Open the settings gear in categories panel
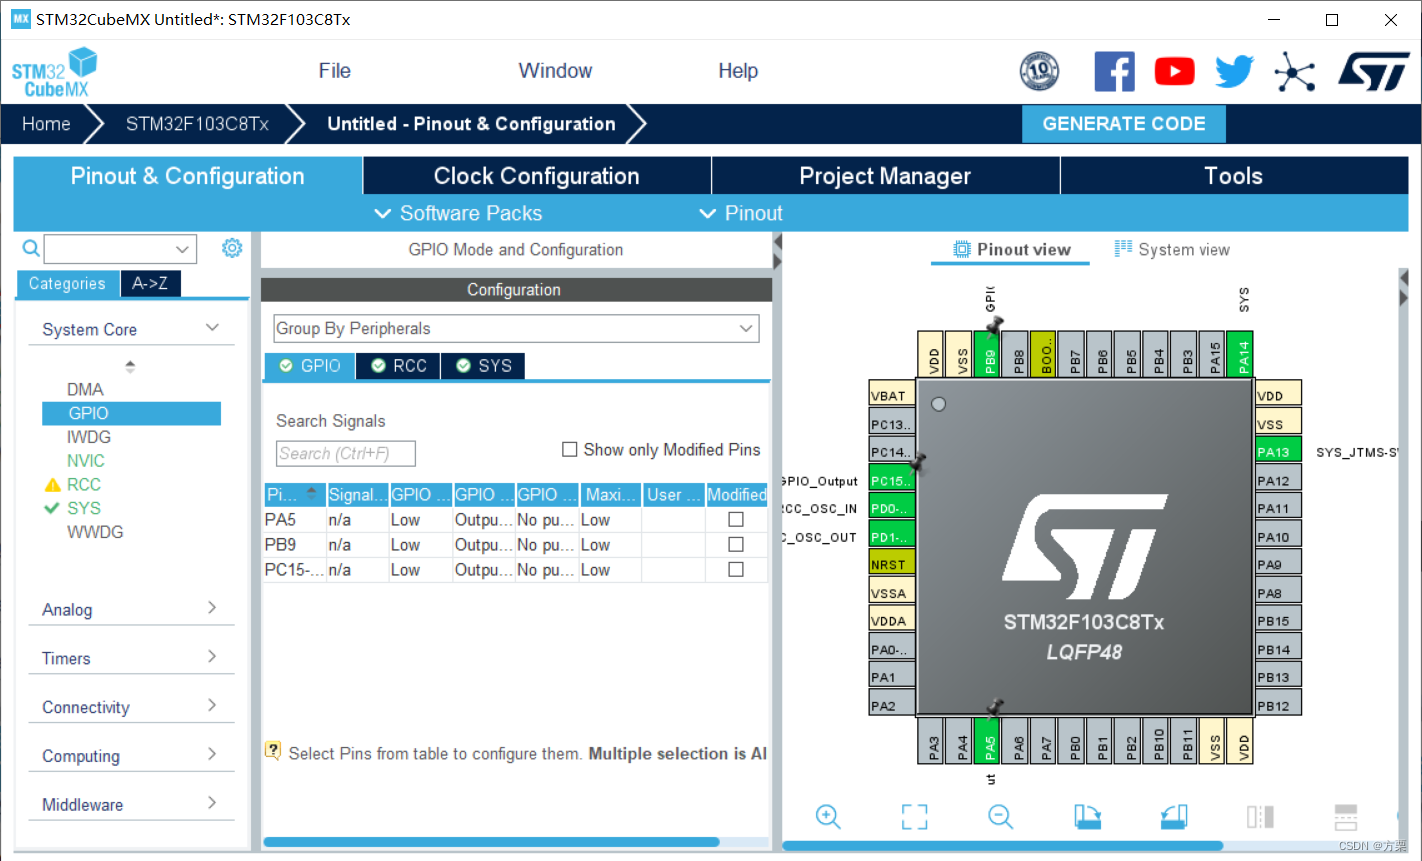Image resolution: width=1422 pixels, height=861 pixels. (232, 248)
